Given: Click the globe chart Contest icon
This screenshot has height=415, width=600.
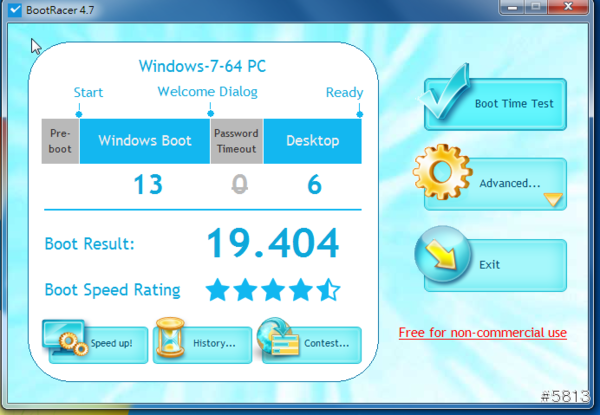Looking at the screenshot, I should point(278,337).
